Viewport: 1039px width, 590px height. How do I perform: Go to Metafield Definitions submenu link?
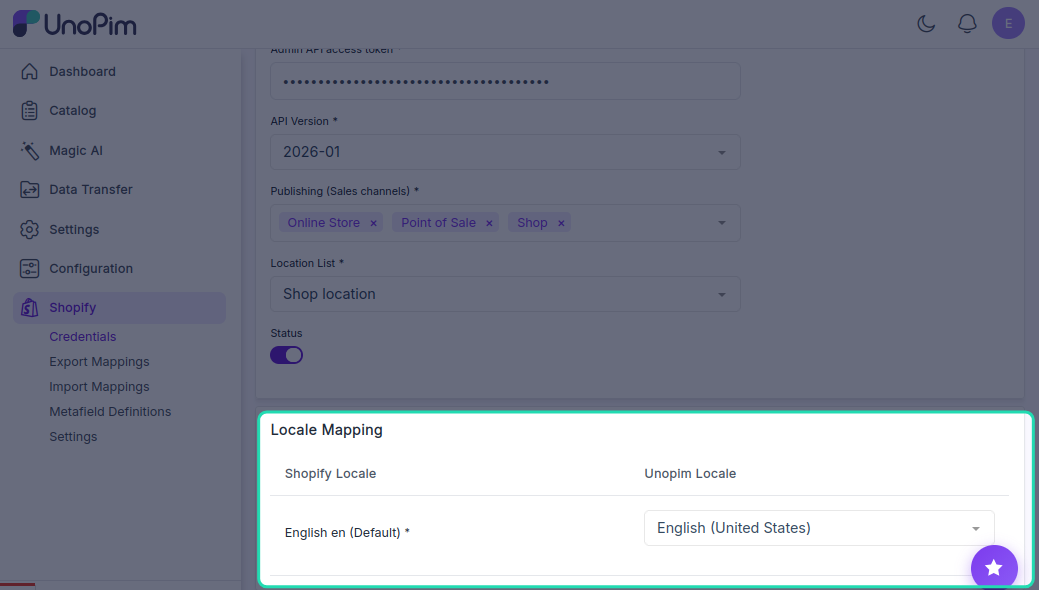[110, 412]
